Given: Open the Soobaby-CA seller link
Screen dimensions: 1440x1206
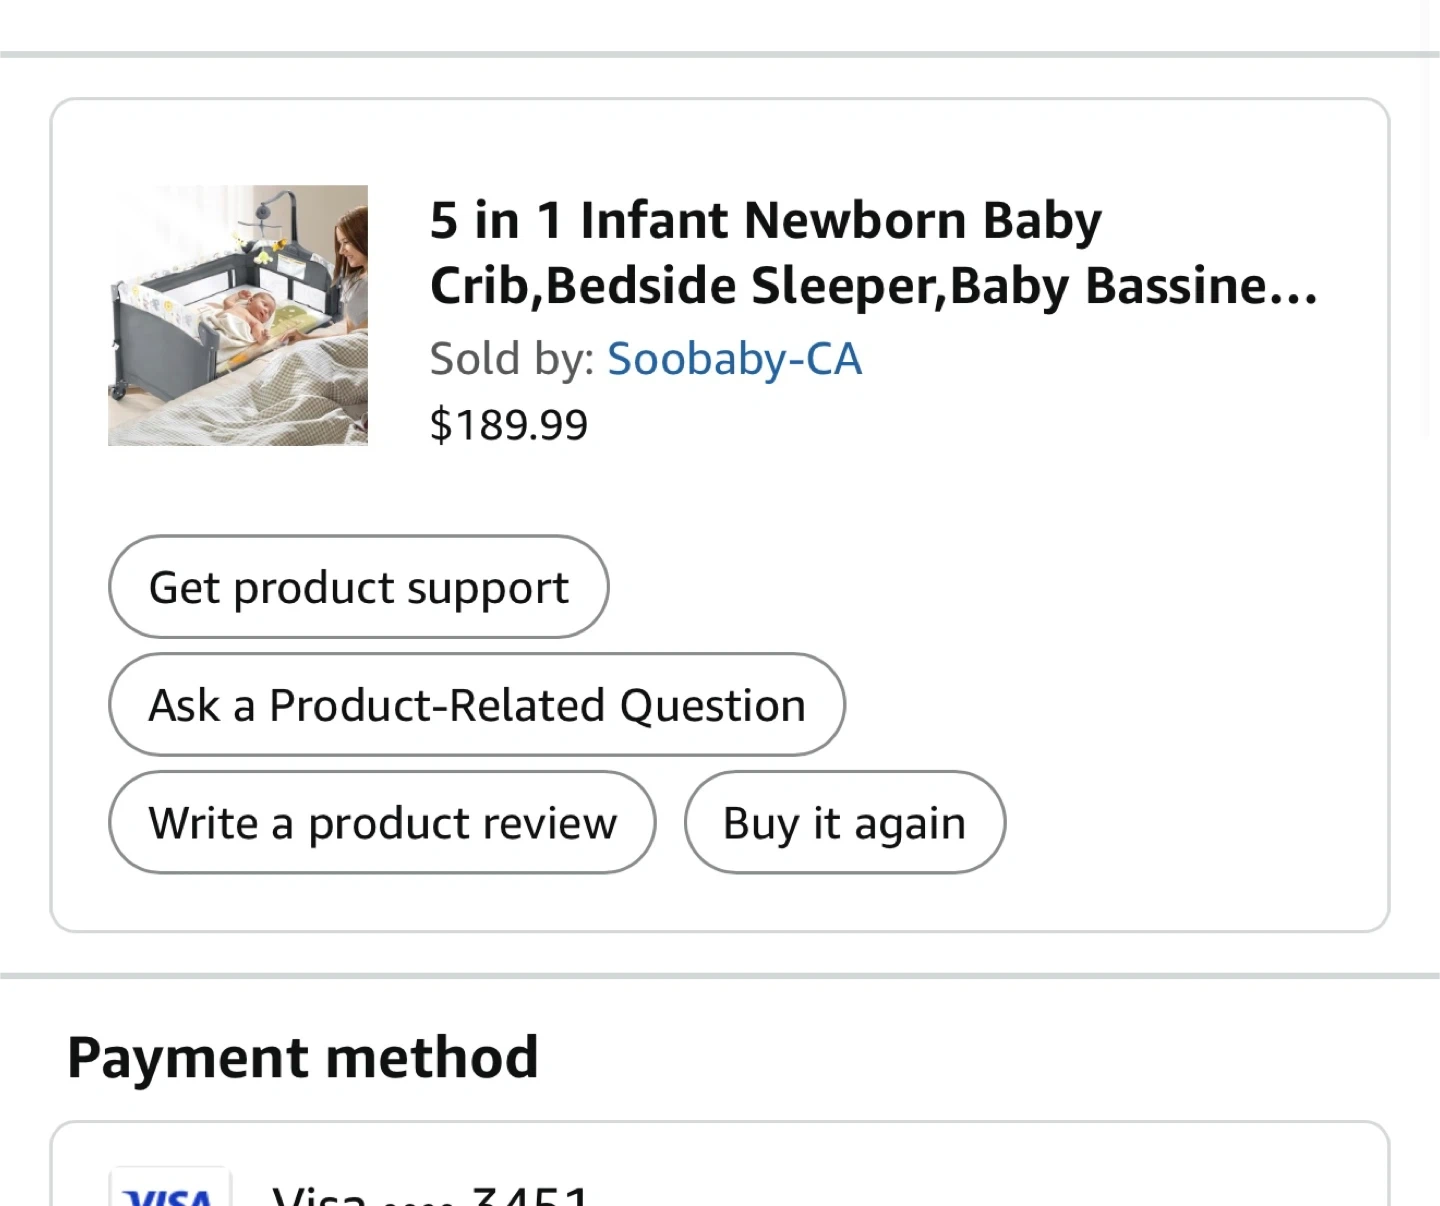Looking at the screenshot, I should pos(734,359).
